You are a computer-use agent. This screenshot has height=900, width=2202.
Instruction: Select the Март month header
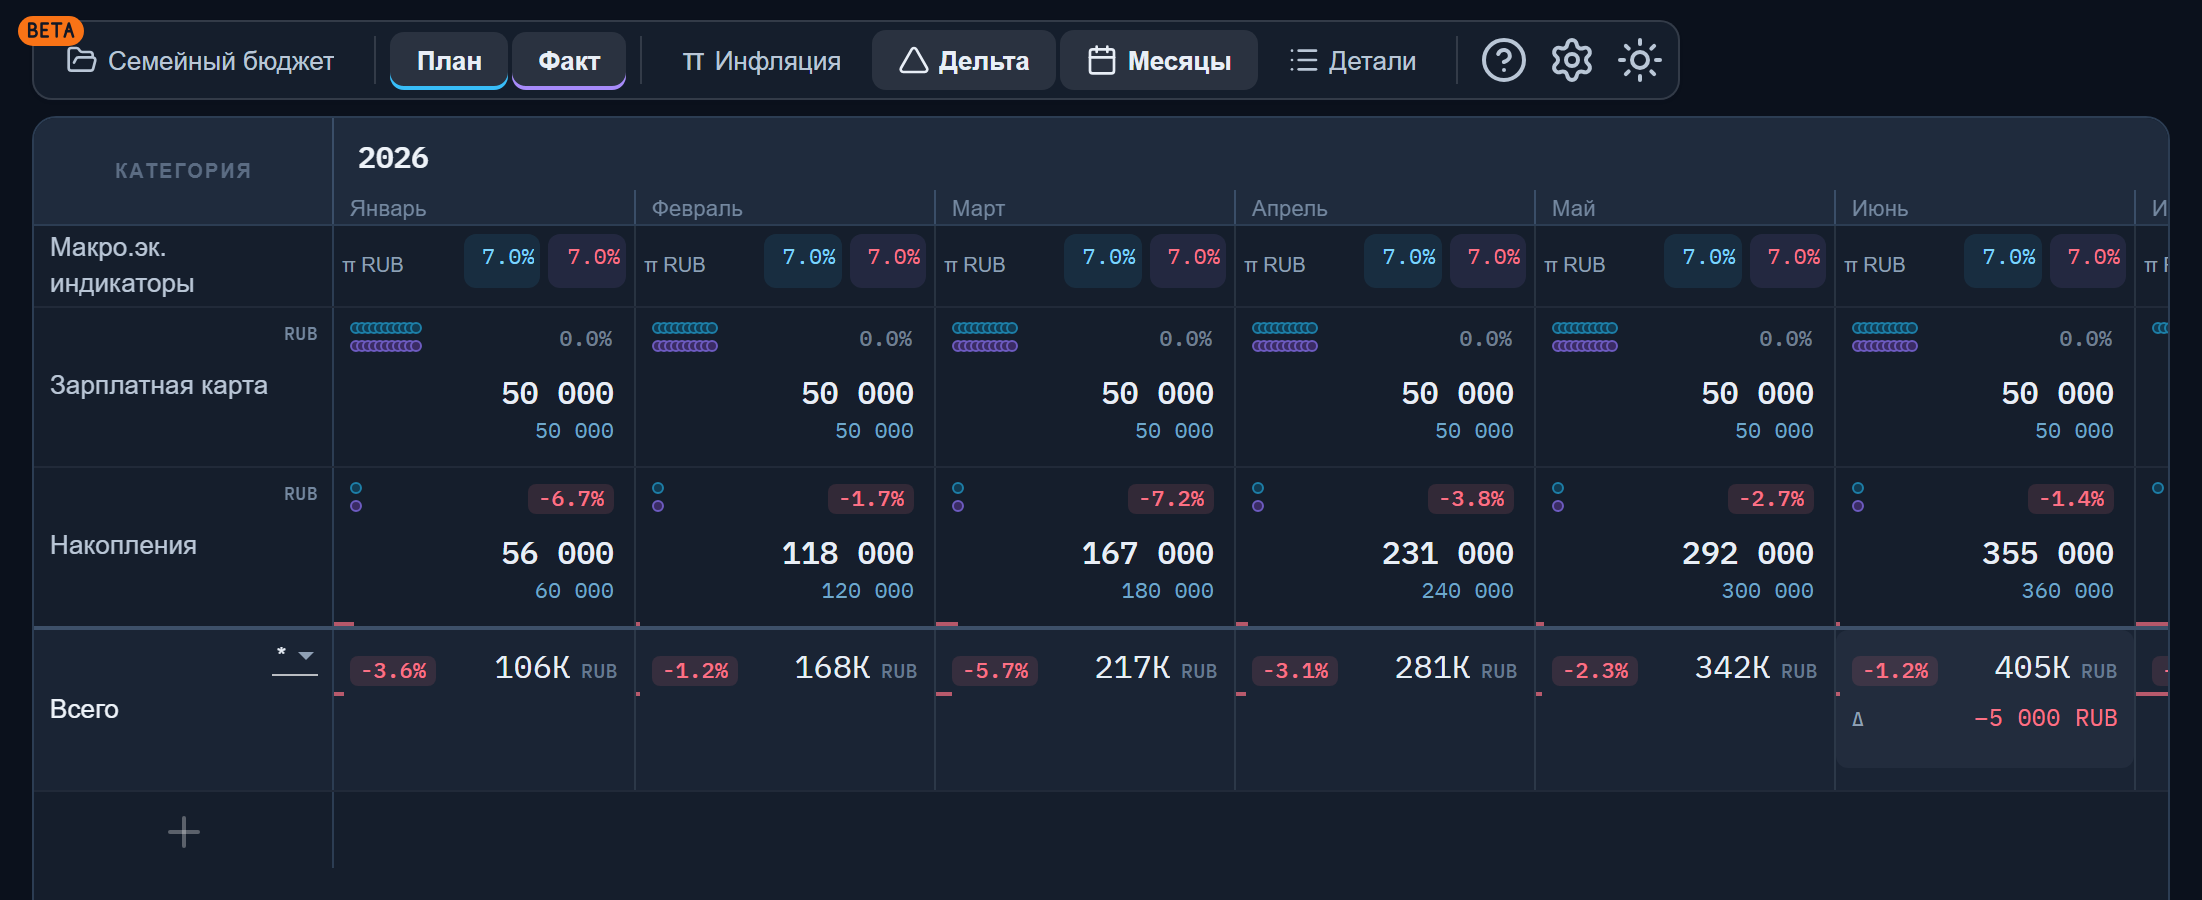point(978,208)
